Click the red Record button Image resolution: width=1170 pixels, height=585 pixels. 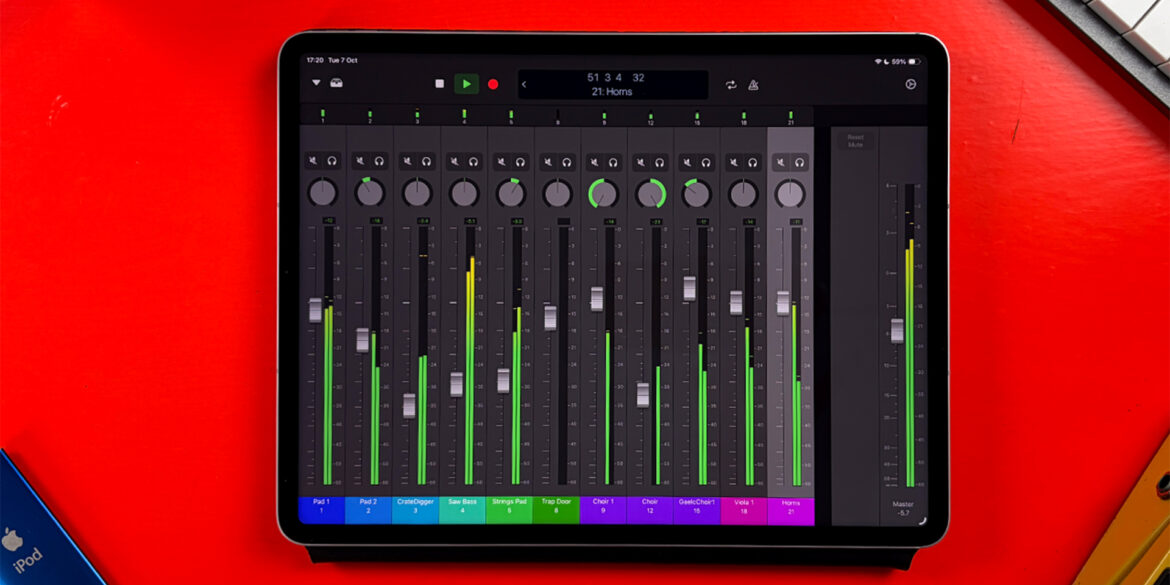click(x=491, y=83)
